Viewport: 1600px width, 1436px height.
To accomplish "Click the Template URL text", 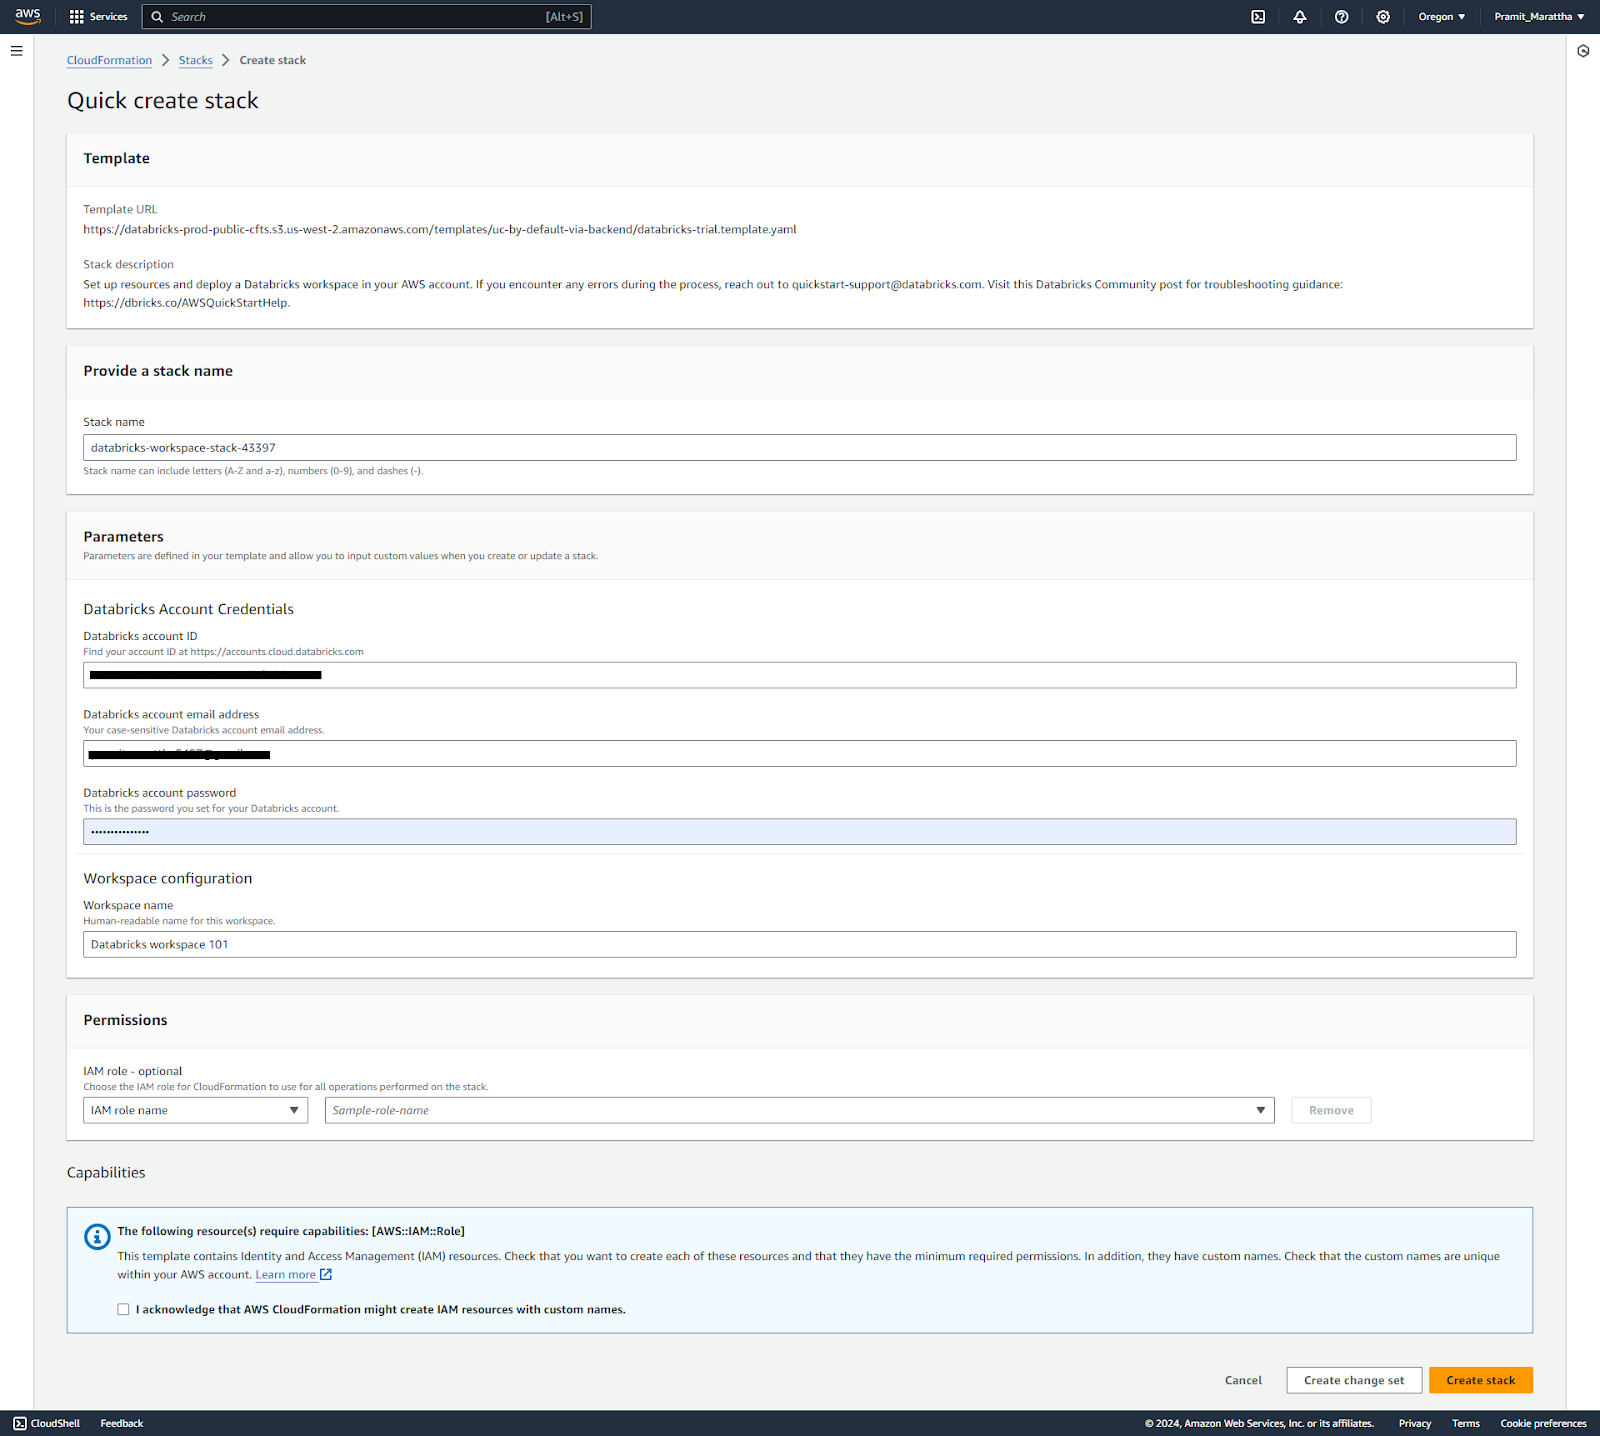I will 440,229.
